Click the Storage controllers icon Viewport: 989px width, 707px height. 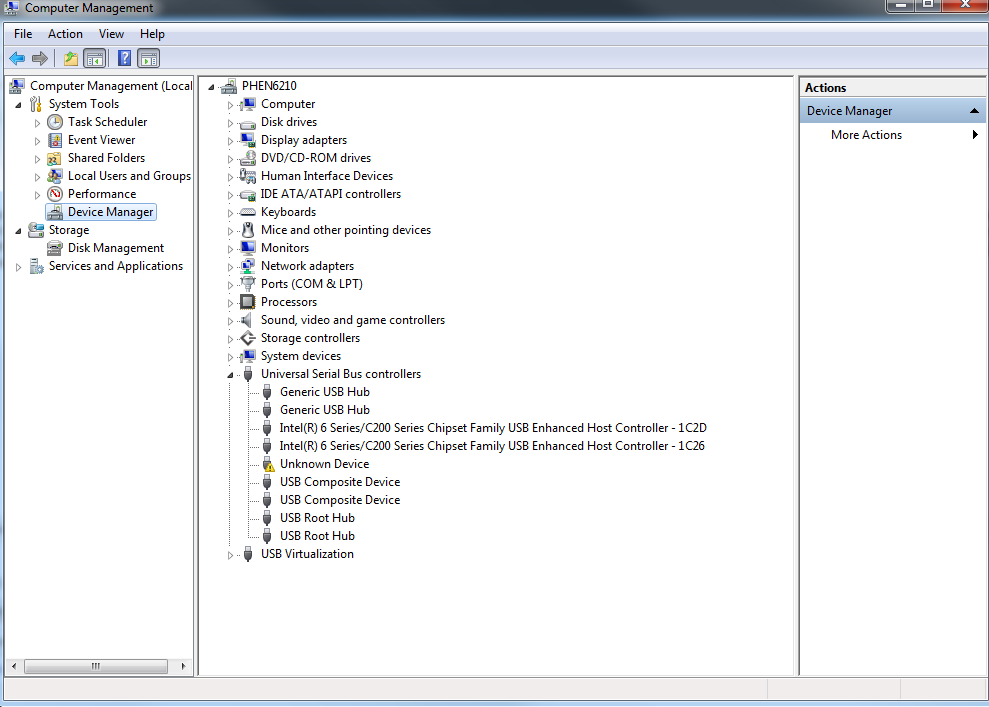(248, 338)
